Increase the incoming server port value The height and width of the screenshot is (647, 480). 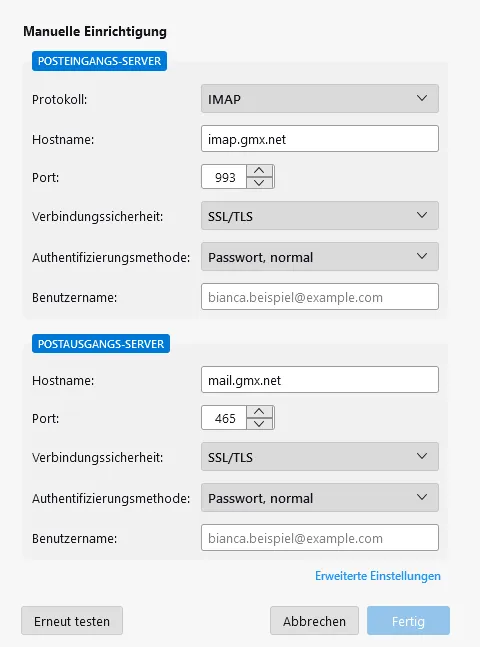click(x=259, y=171)
